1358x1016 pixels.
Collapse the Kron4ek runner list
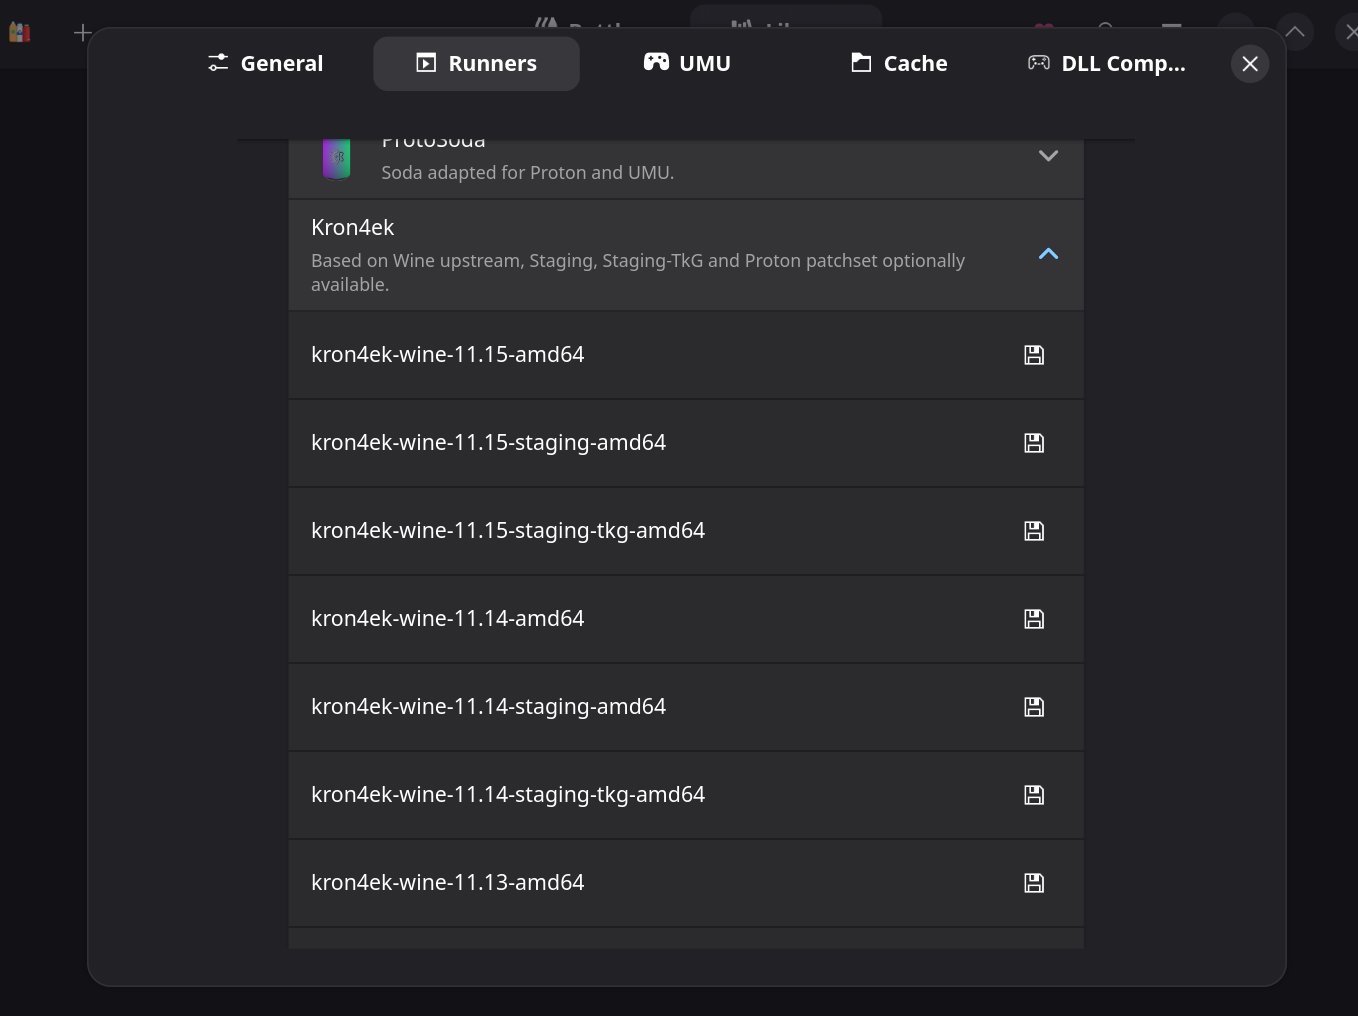tap(1048, 254)
